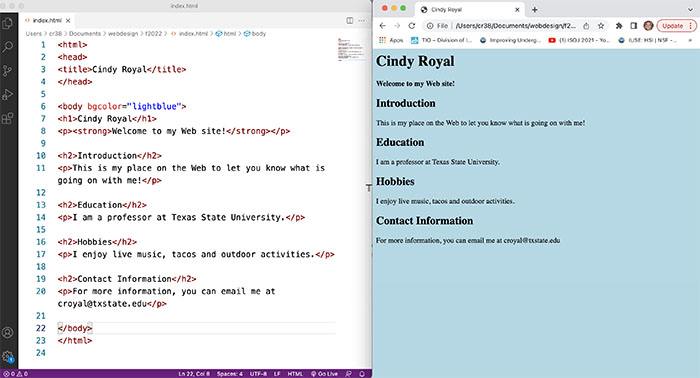Show hidden bookmarks with the overflow chevron
This screenshot has height=378, width=700.
[690, 40]
